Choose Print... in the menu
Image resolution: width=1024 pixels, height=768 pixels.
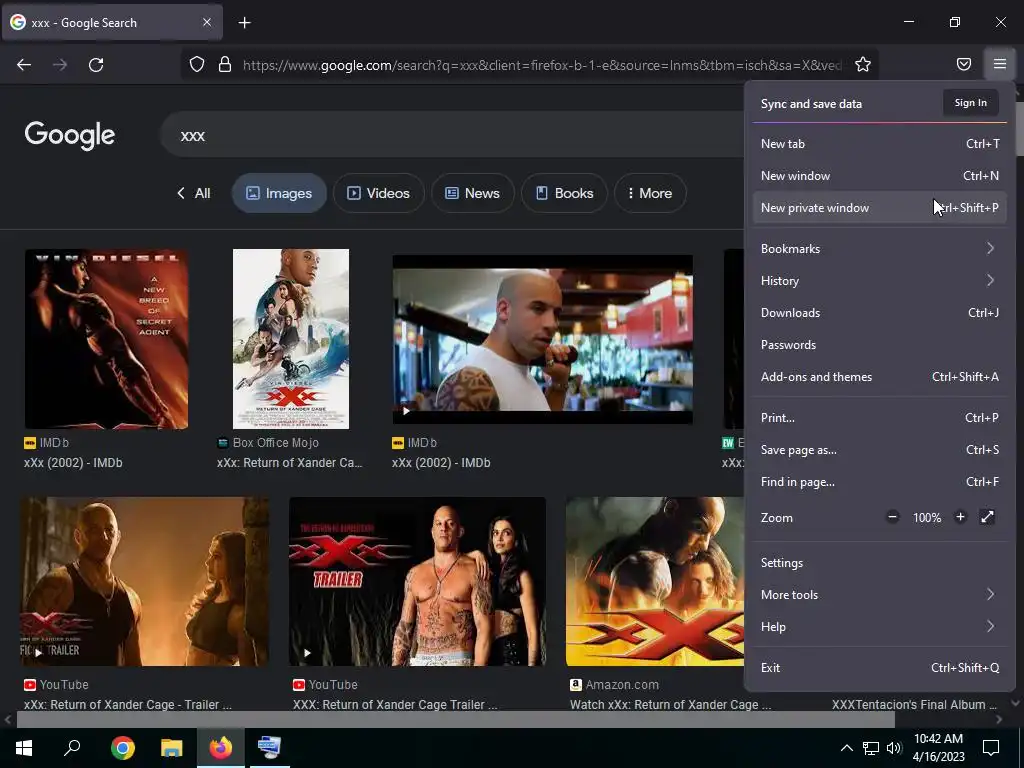[x=880, y=418]
